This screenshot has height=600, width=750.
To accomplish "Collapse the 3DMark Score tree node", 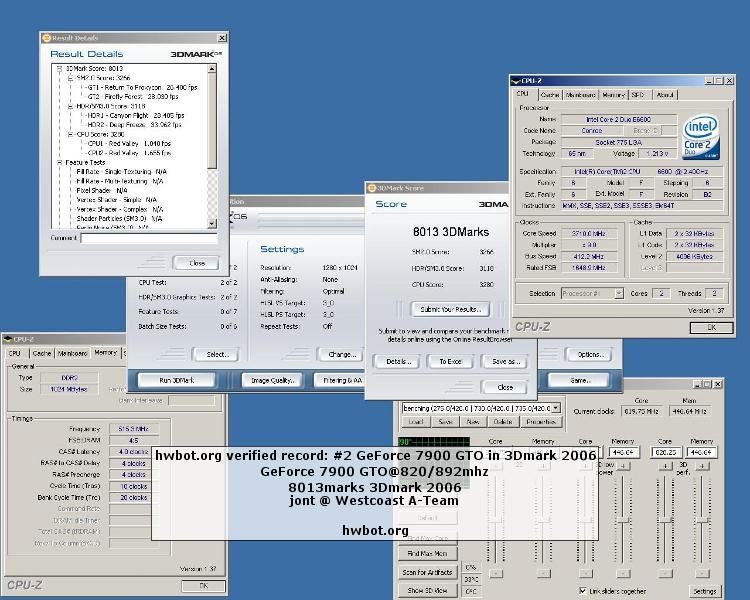I will [x=60, y=69].
